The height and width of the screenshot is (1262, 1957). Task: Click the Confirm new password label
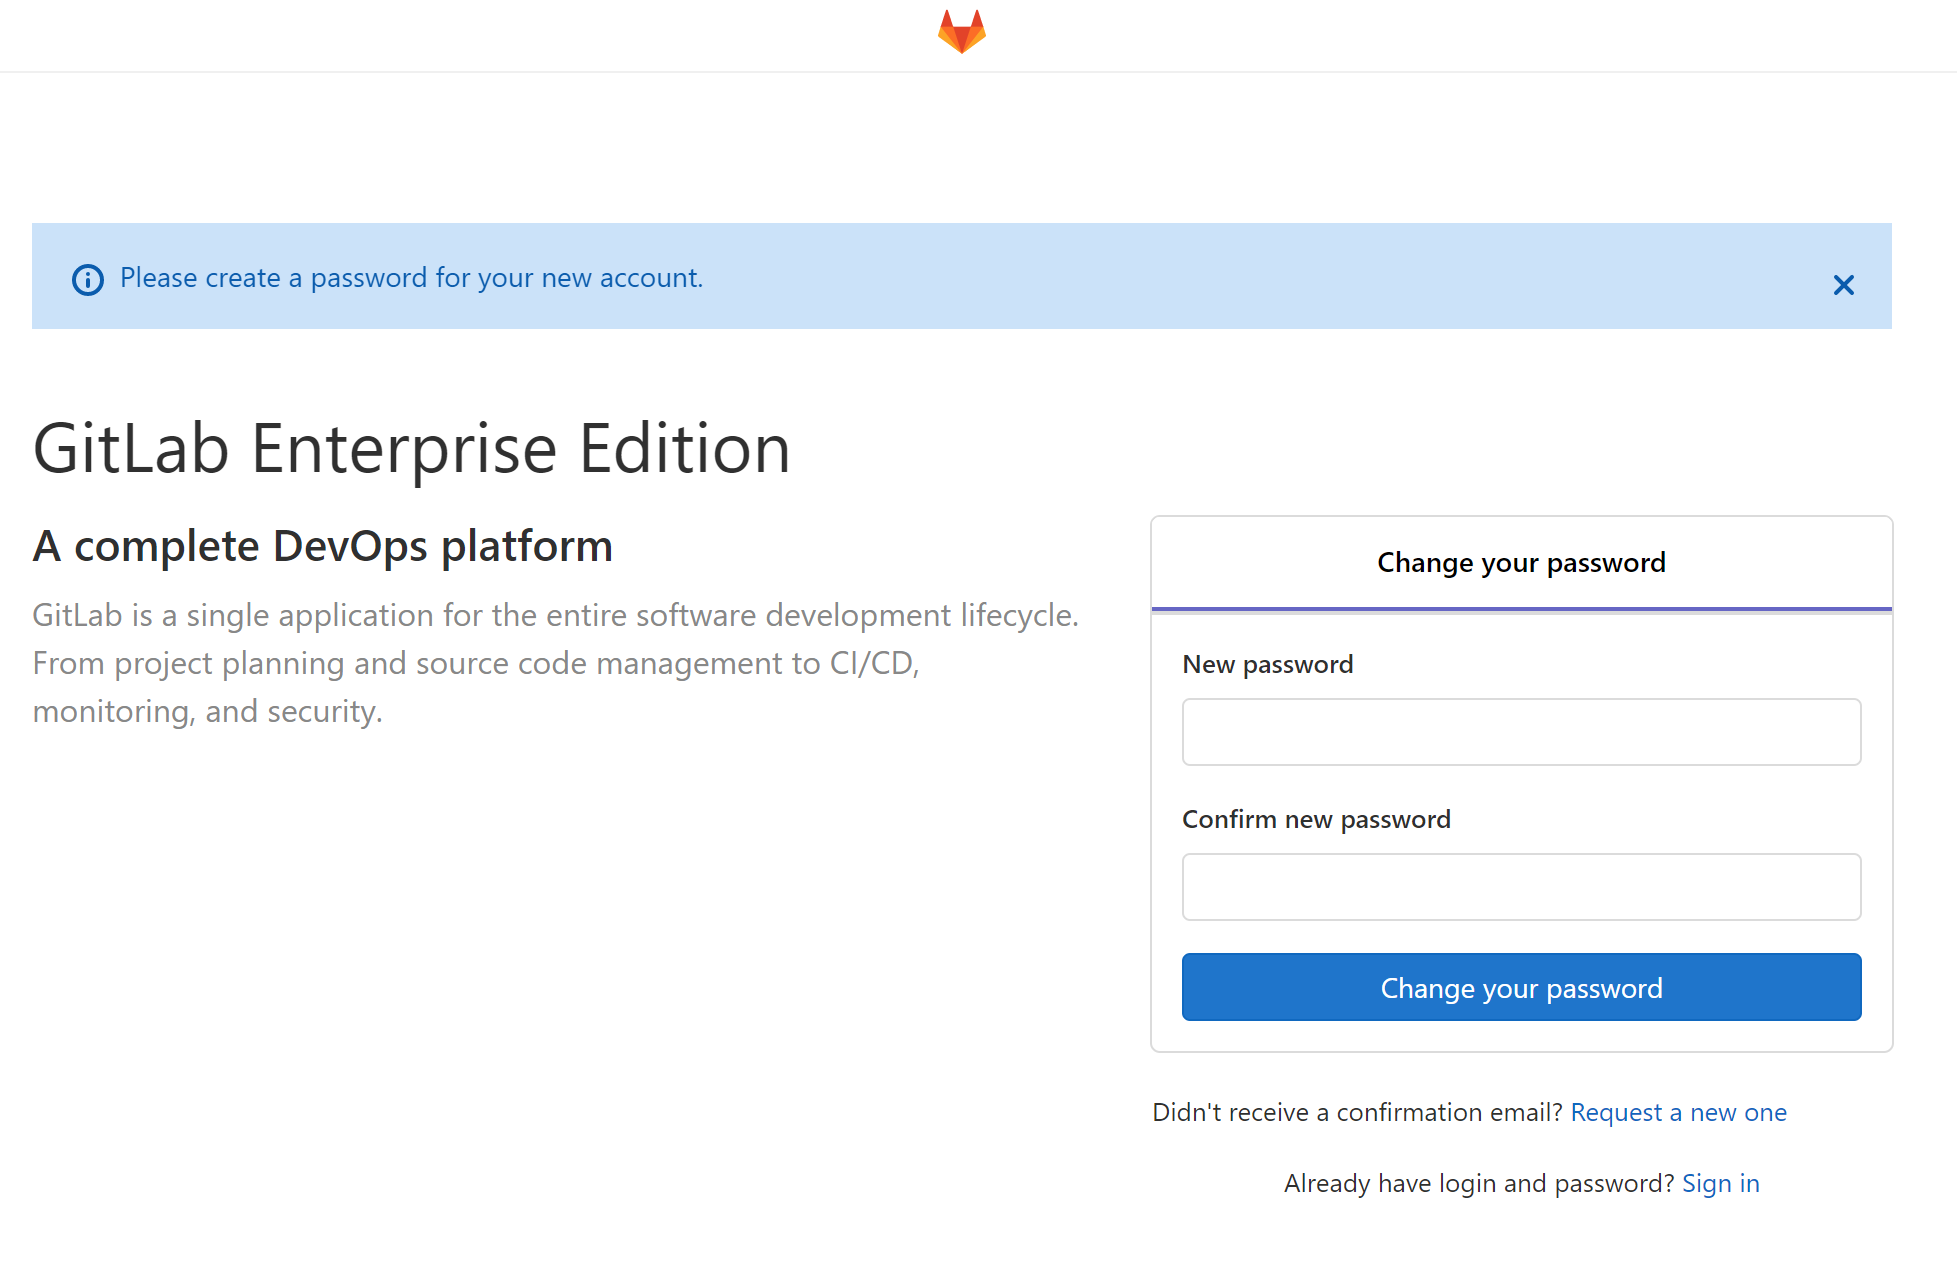pyautogui.click(x=1316, y=819)
